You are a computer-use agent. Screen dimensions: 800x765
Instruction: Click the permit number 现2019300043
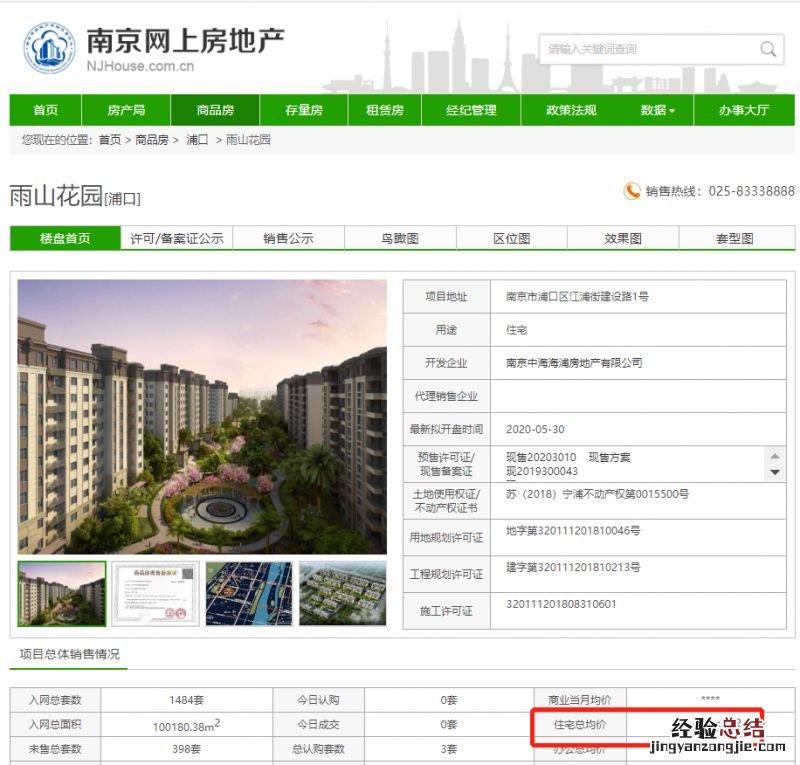[542, 472]
